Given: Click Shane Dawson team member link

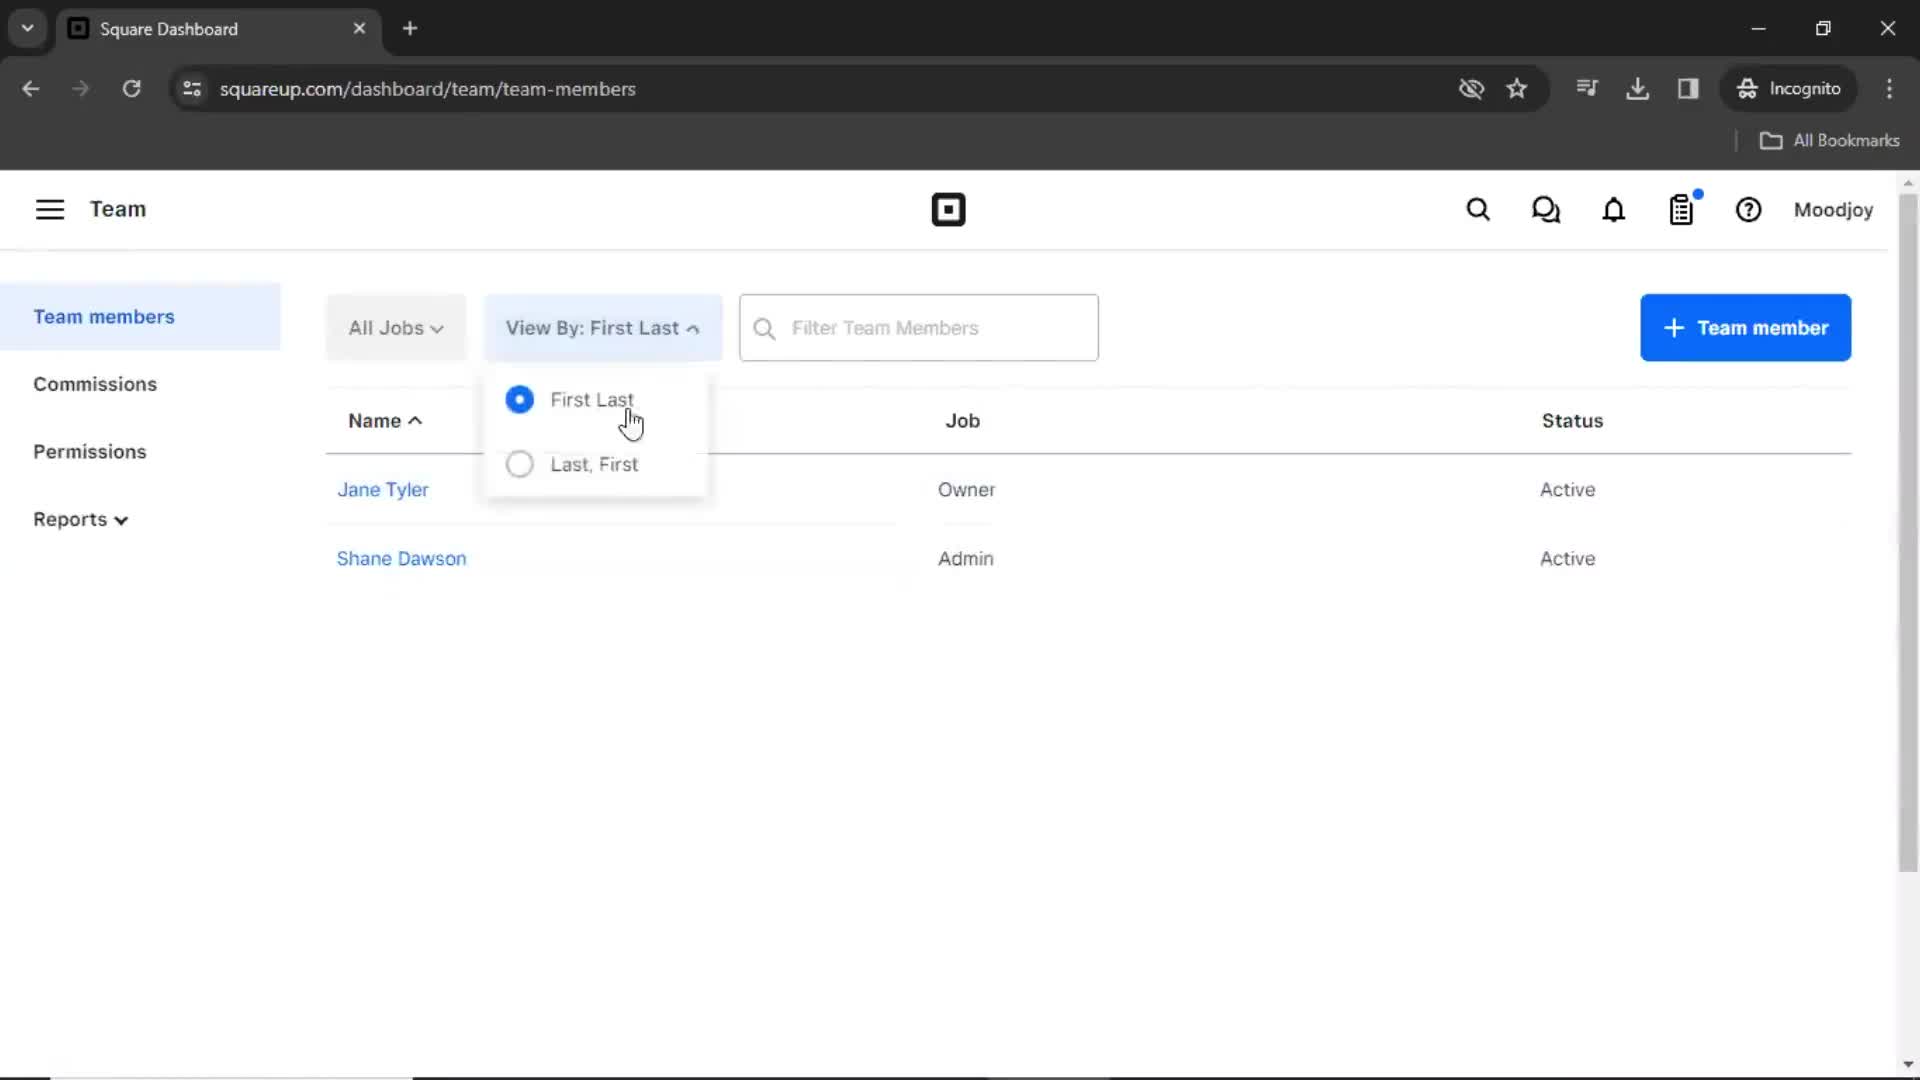Looking at the screenshot, I should point(401,558).
